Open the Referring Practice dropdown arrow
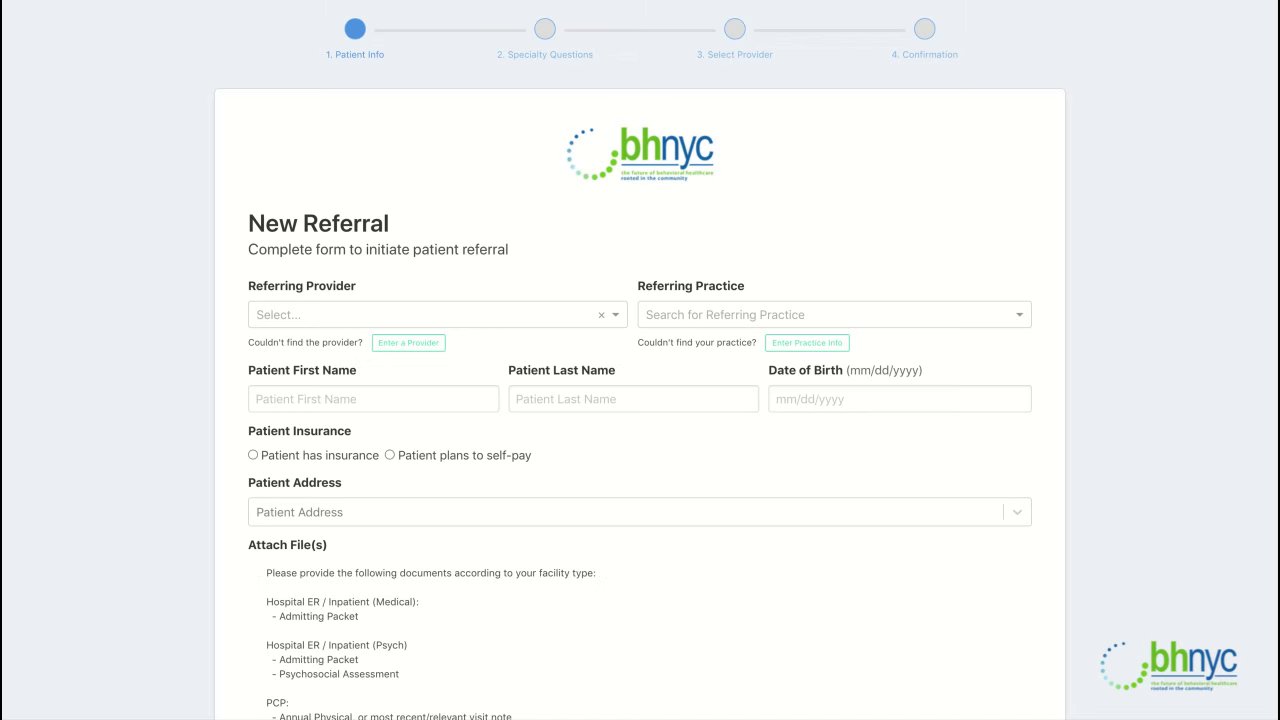Screen dimensions: 1280x720 1019,315
